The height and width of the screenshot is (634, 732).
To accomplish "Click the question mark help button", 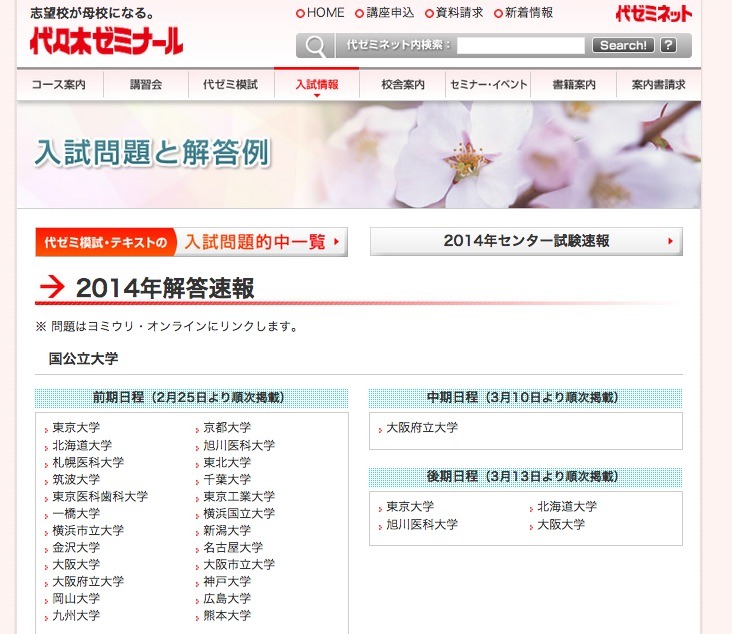I will pos(669,45).
